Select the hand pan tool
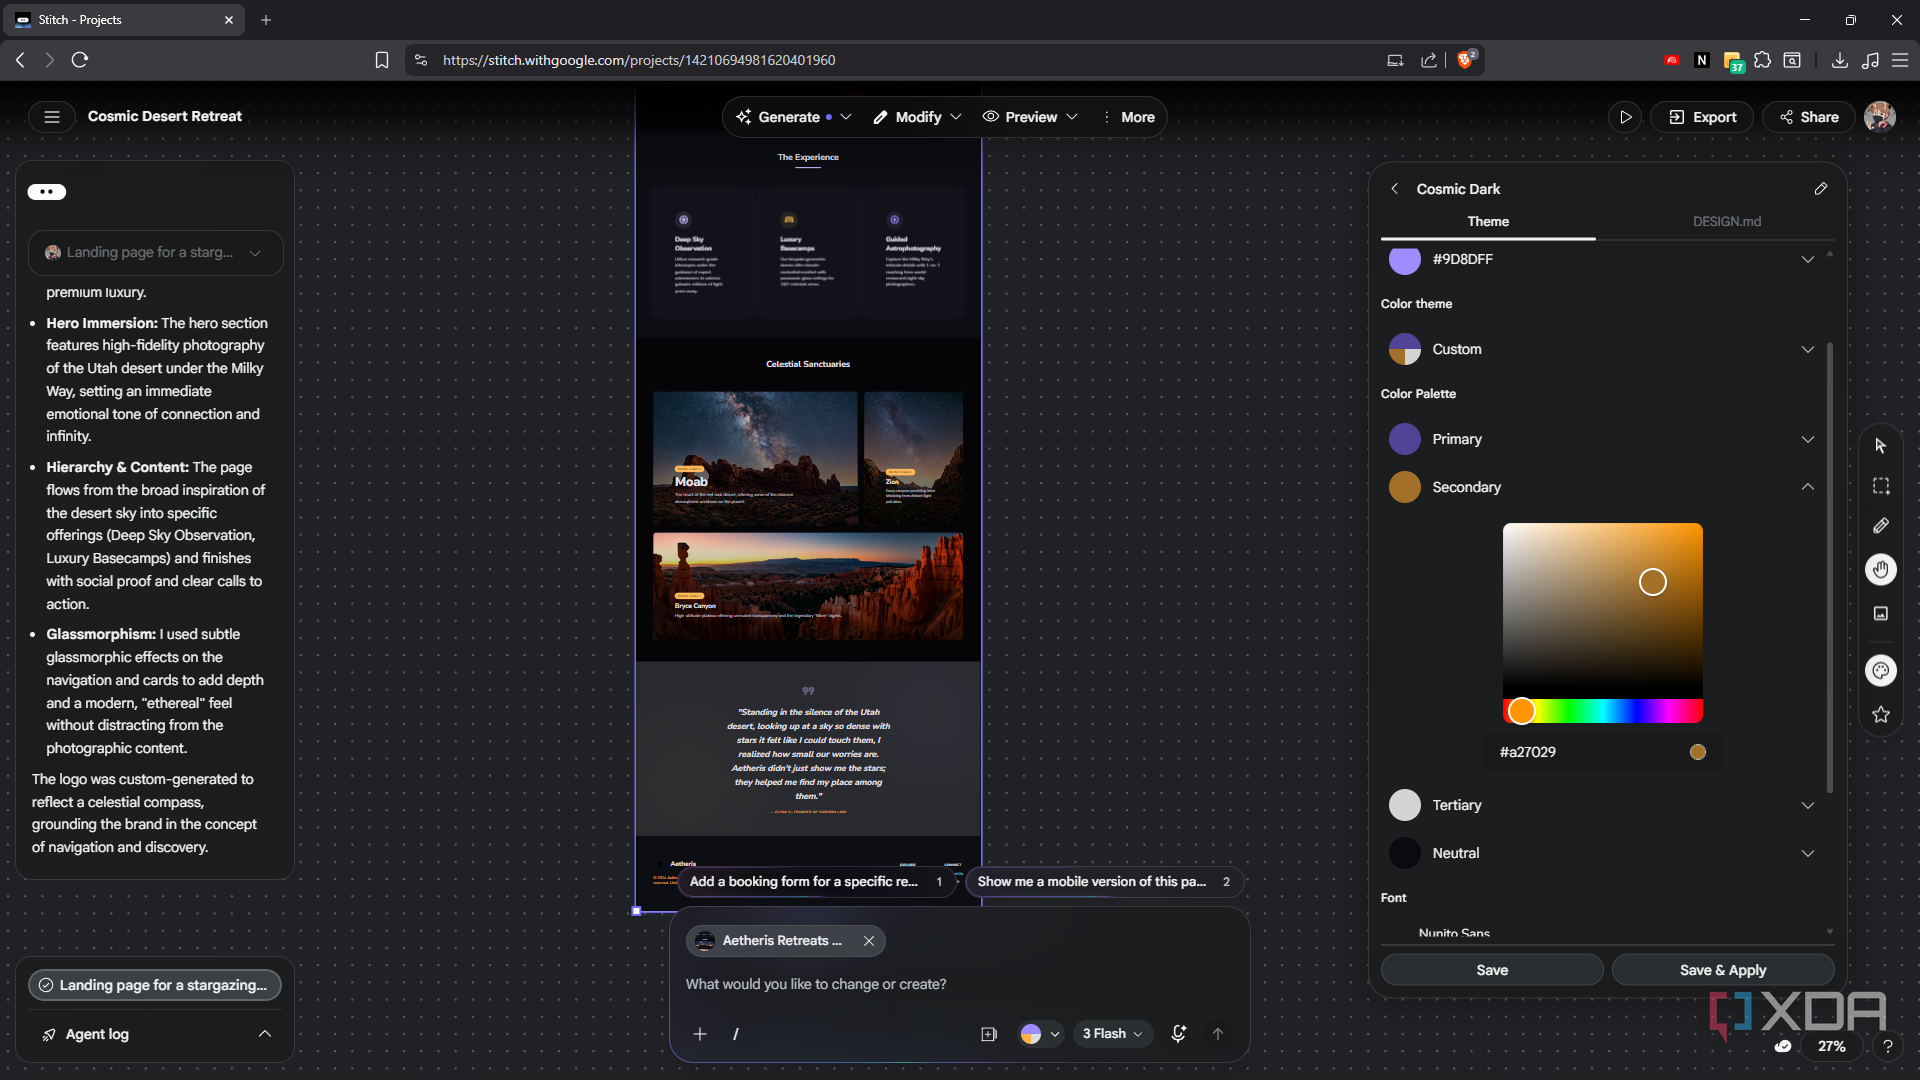Screen dimensions: 1920x1080 coord(1881,570)
